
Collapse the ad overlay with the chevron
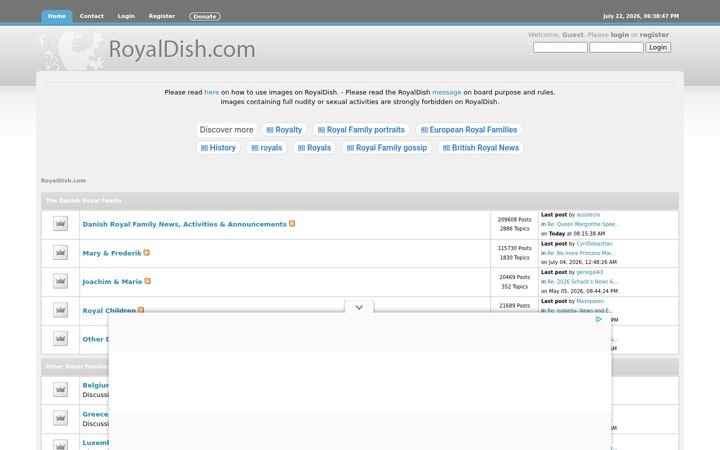[359, 307]
